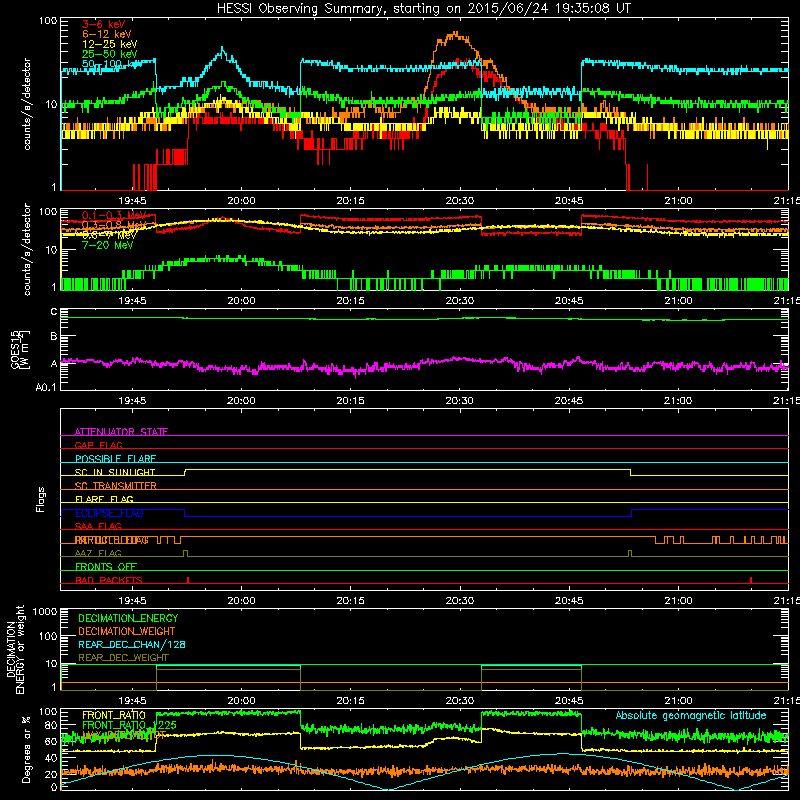The height and width of the screenshot is (800, 800).
Task: Select the Absolute geomagnetic latitude label
Action: point(691,716)
